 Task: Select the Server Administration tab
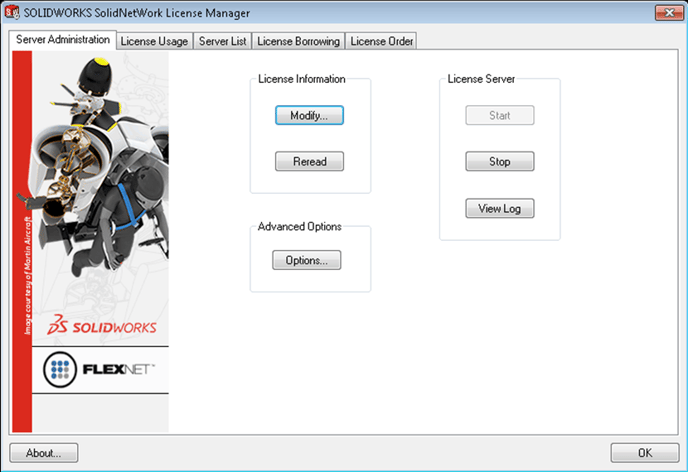click(64, 40)
